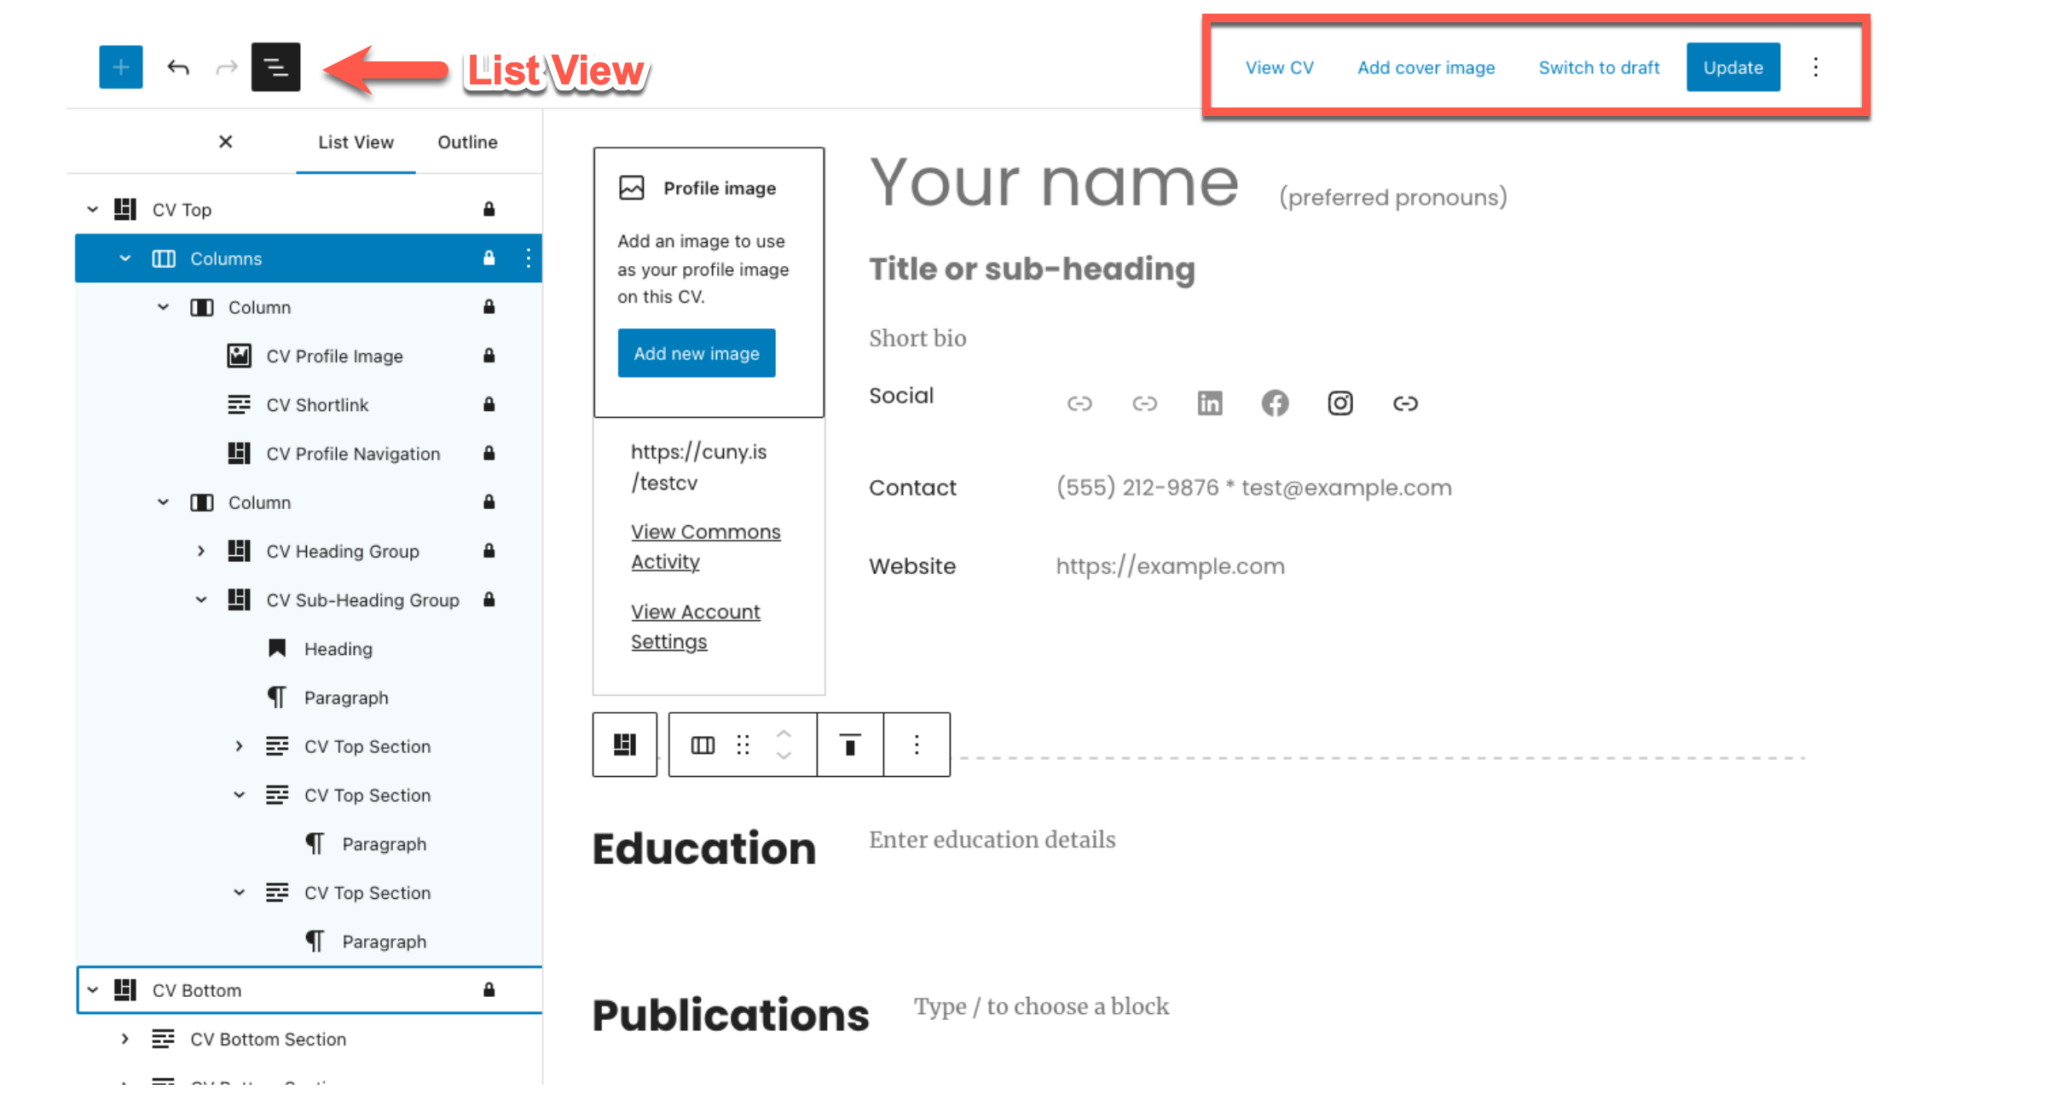Click the redo arrow
The width and height of the screenshot is (2048, 1095).
226,67
